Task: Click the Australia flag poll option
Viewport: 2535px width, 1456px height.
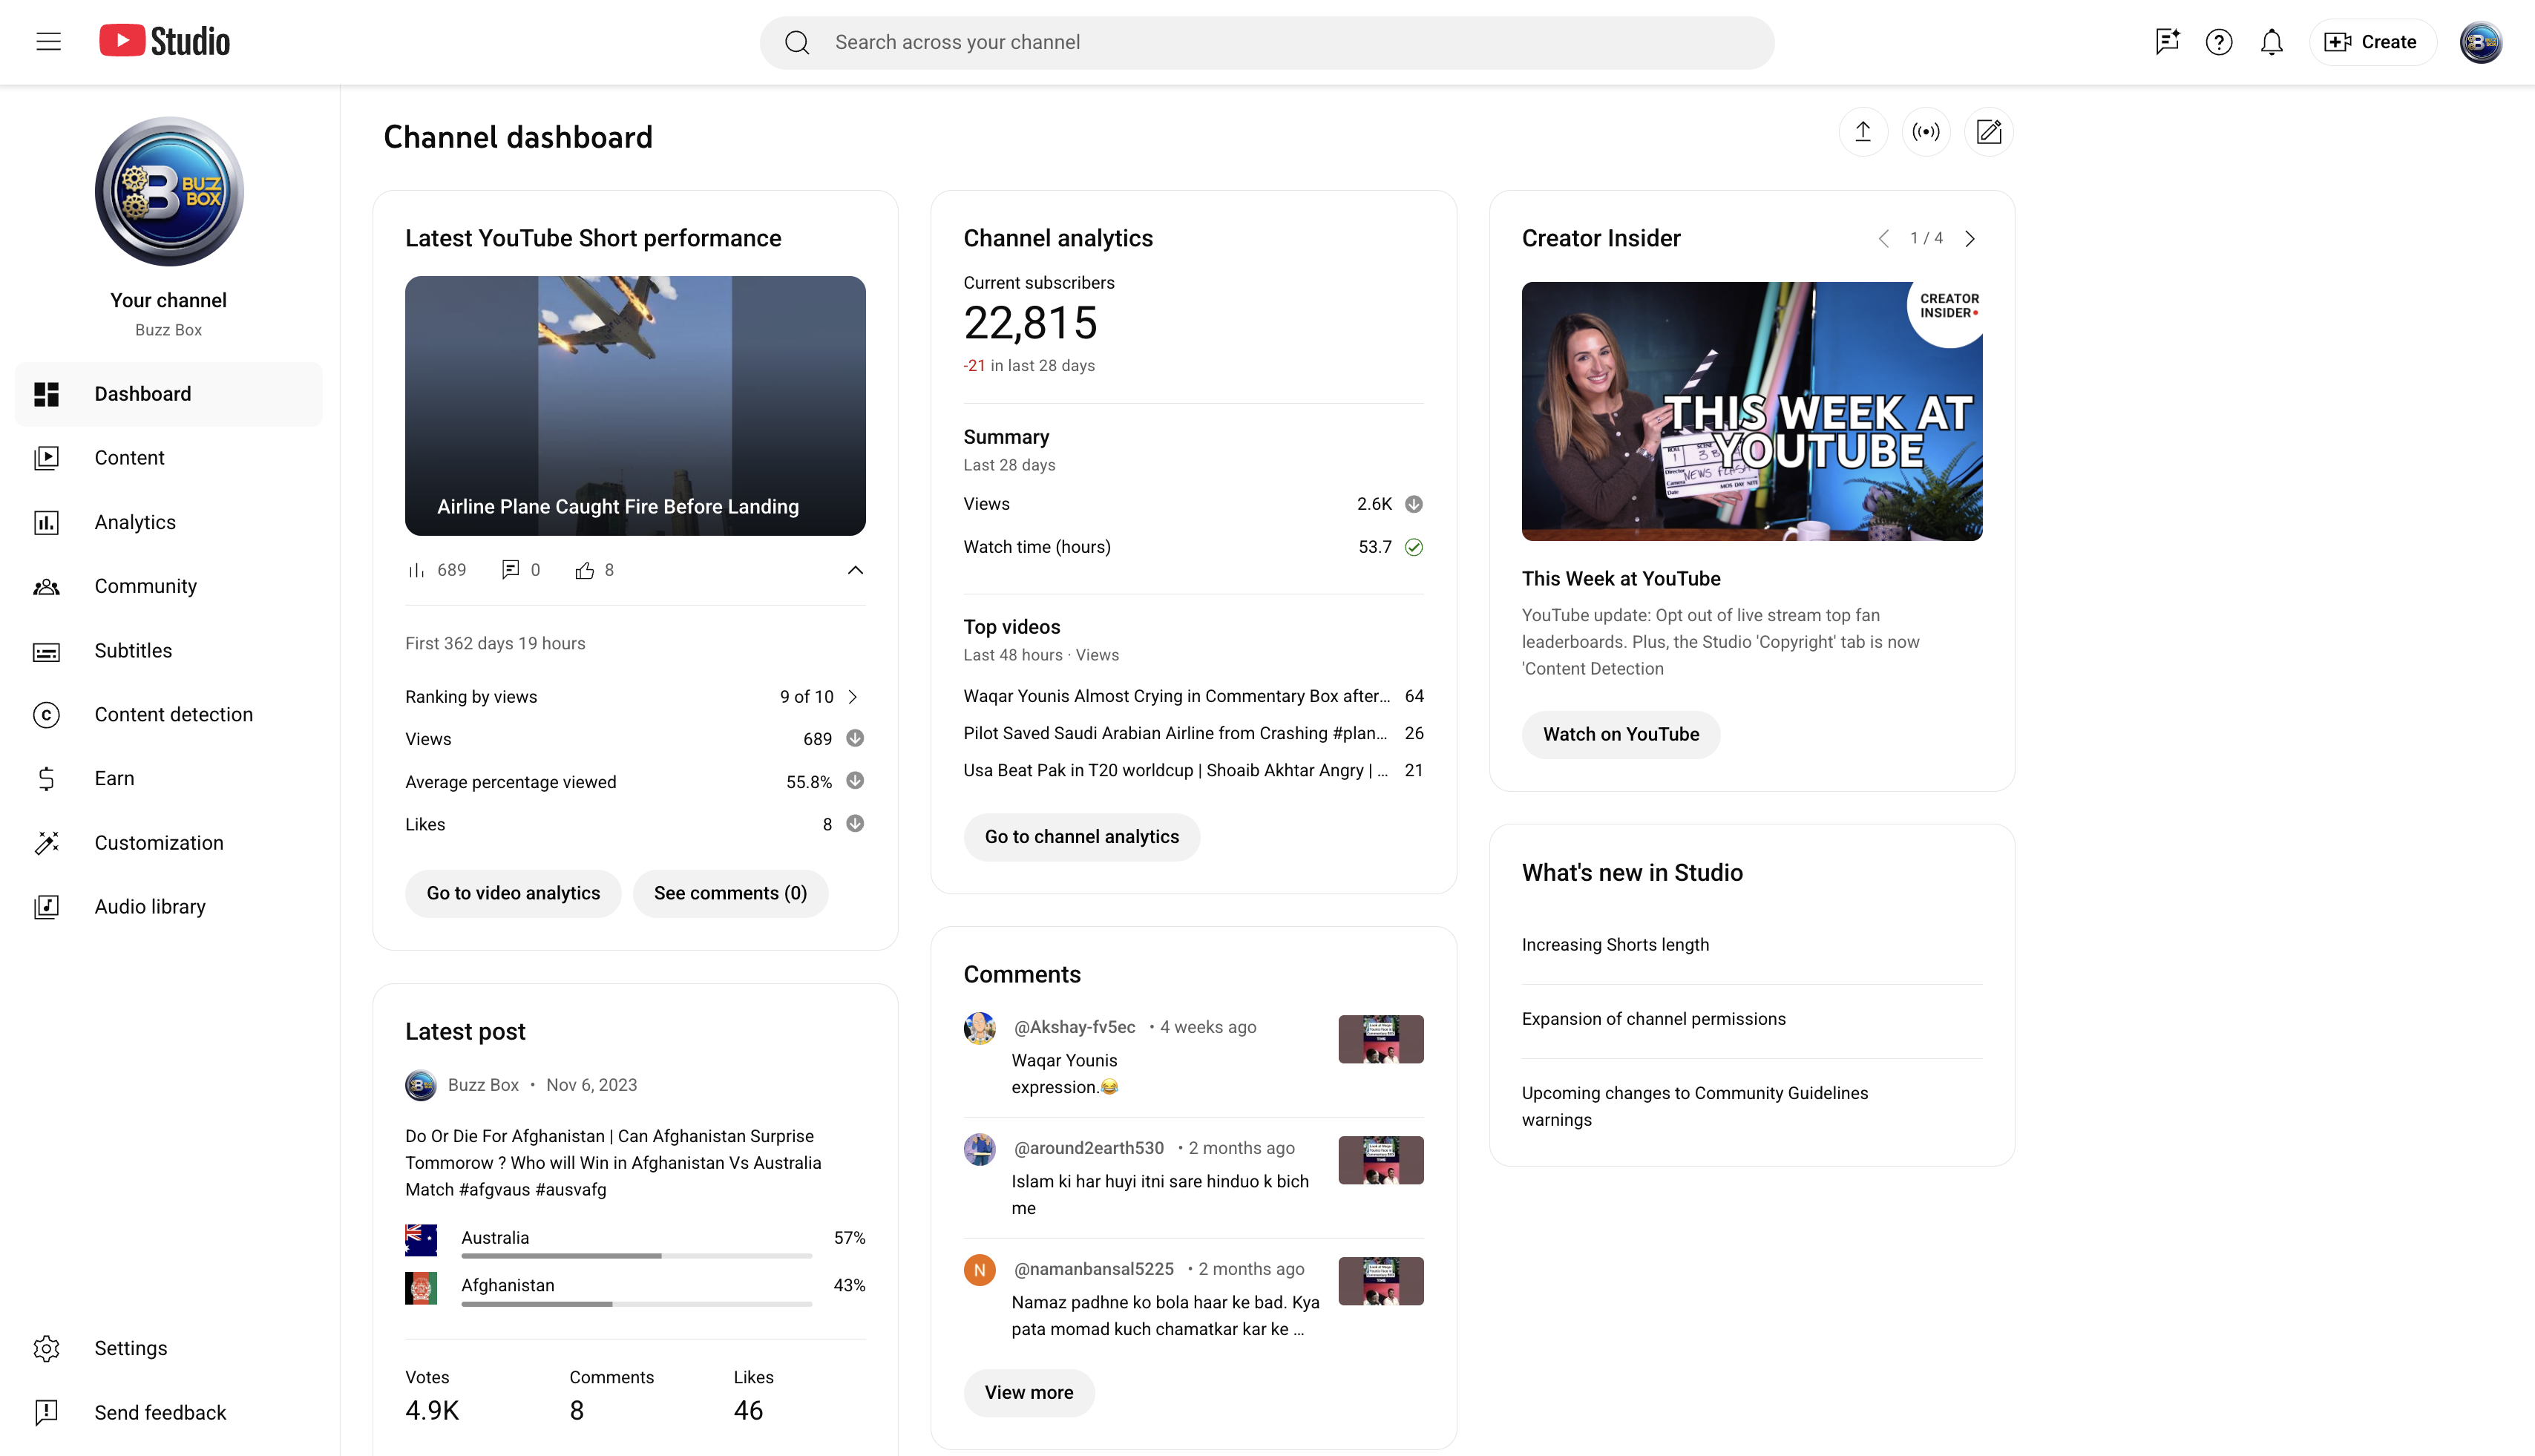Action: coord(421,1240)
